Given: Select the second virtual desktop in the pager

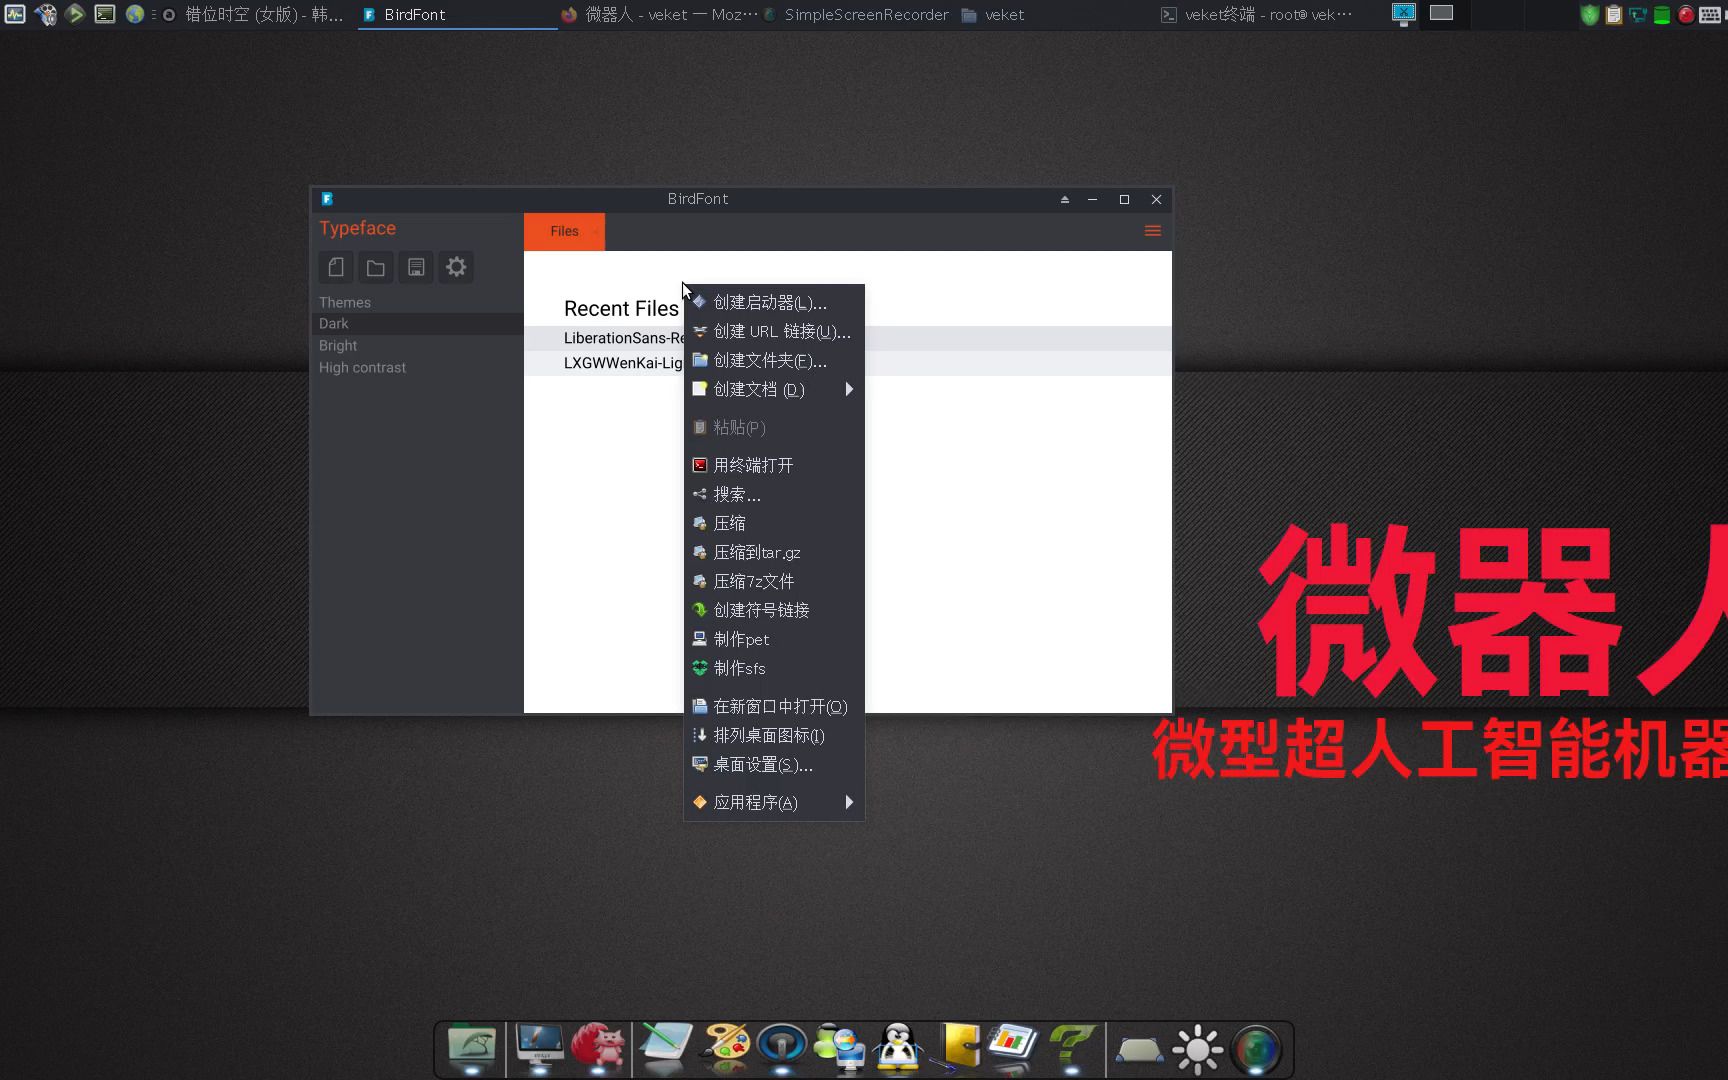Looking at the screenshot, I should point(1441,13).
